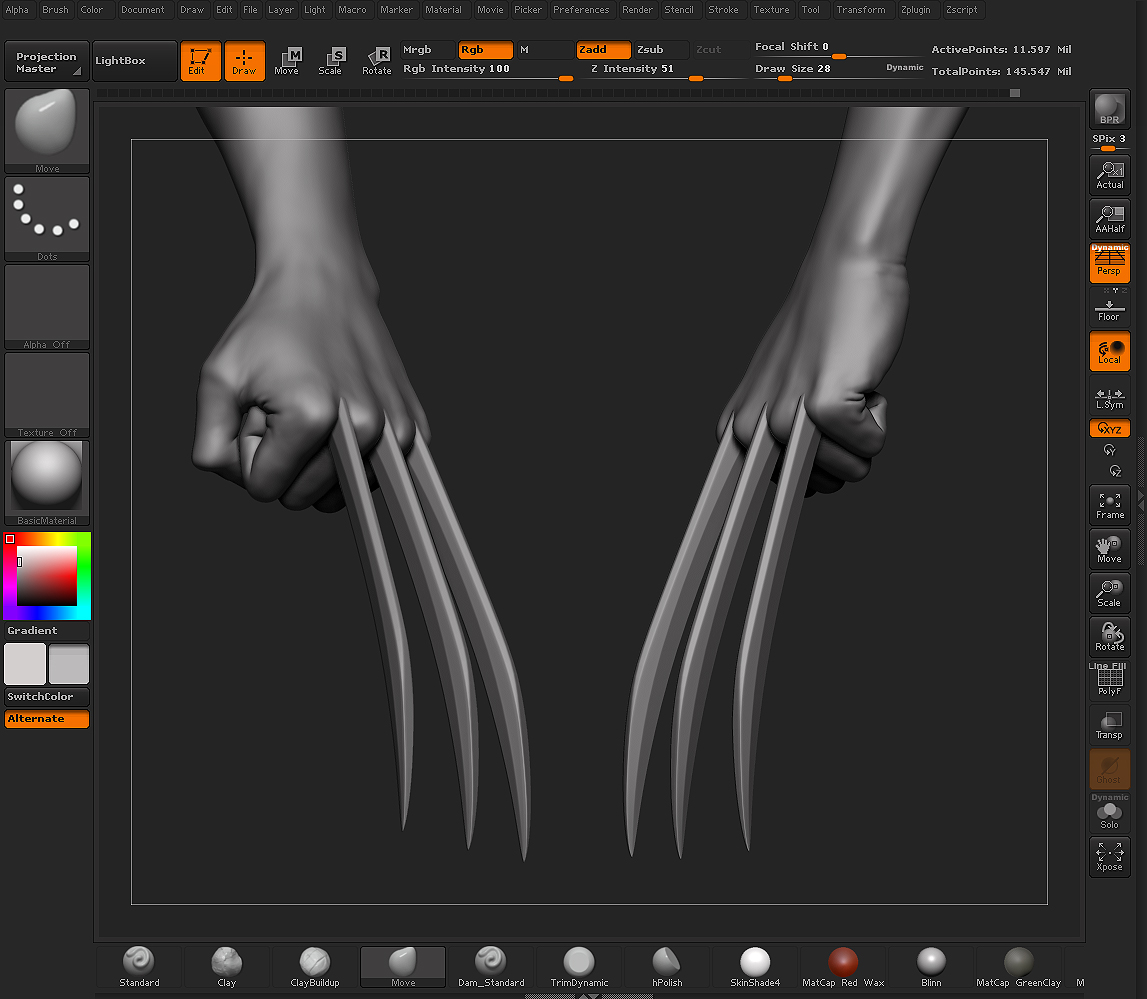Screen dimensions: 1147x999
Task: Toggle Persp perspective view
Action: pos(1110,263)
